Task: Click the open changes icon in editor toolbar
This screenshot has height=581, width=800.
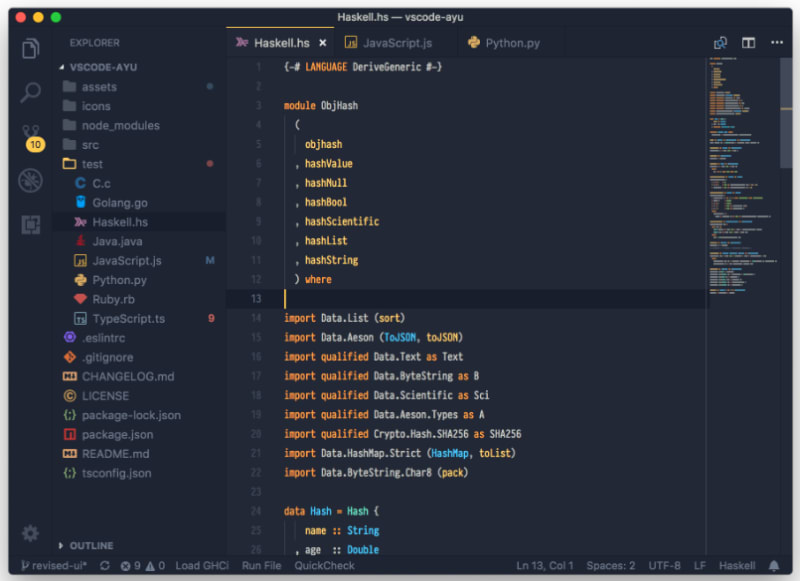Action: pos(720,43)
